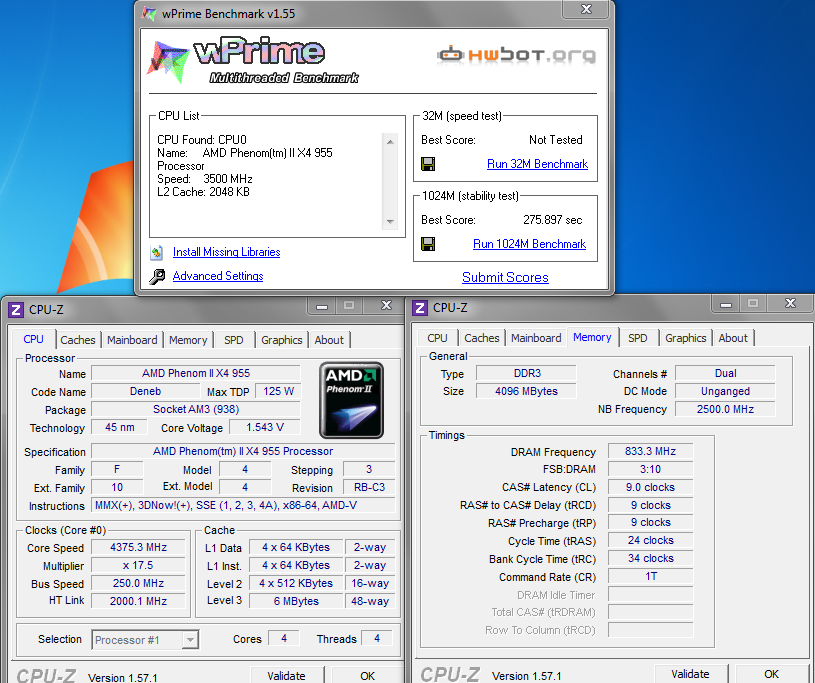Click Validate in right CPU-Z window

(x=690, y=674)
